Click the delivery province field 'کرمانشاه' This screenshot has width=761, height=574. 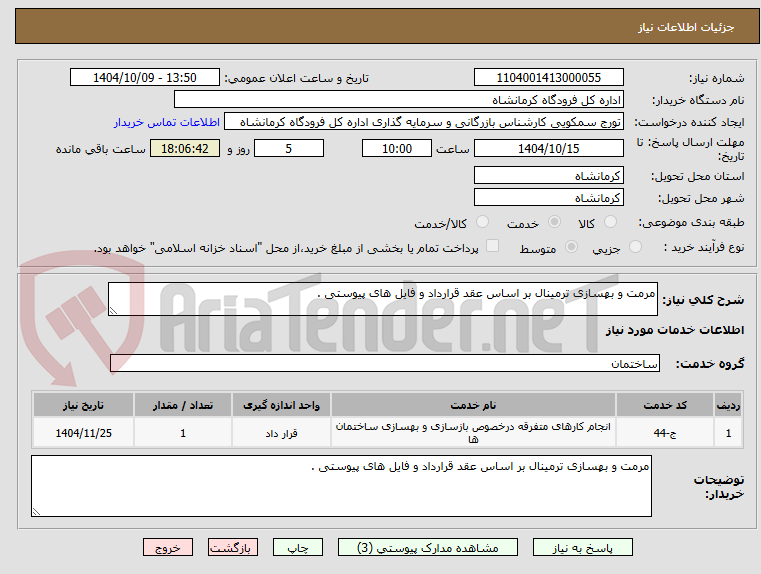(x=548, y=175)
